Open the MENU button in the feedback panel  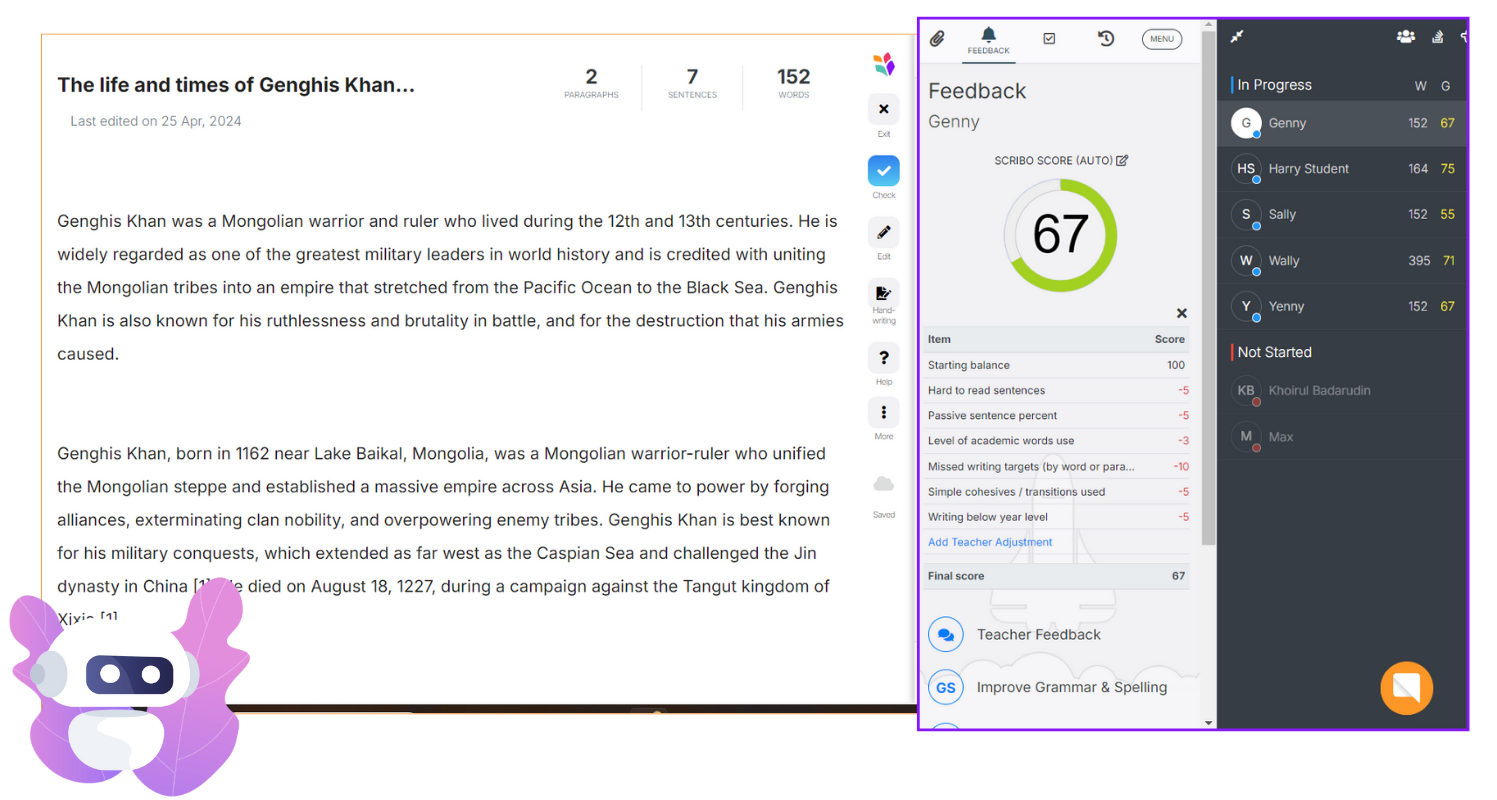[1161, 39]
